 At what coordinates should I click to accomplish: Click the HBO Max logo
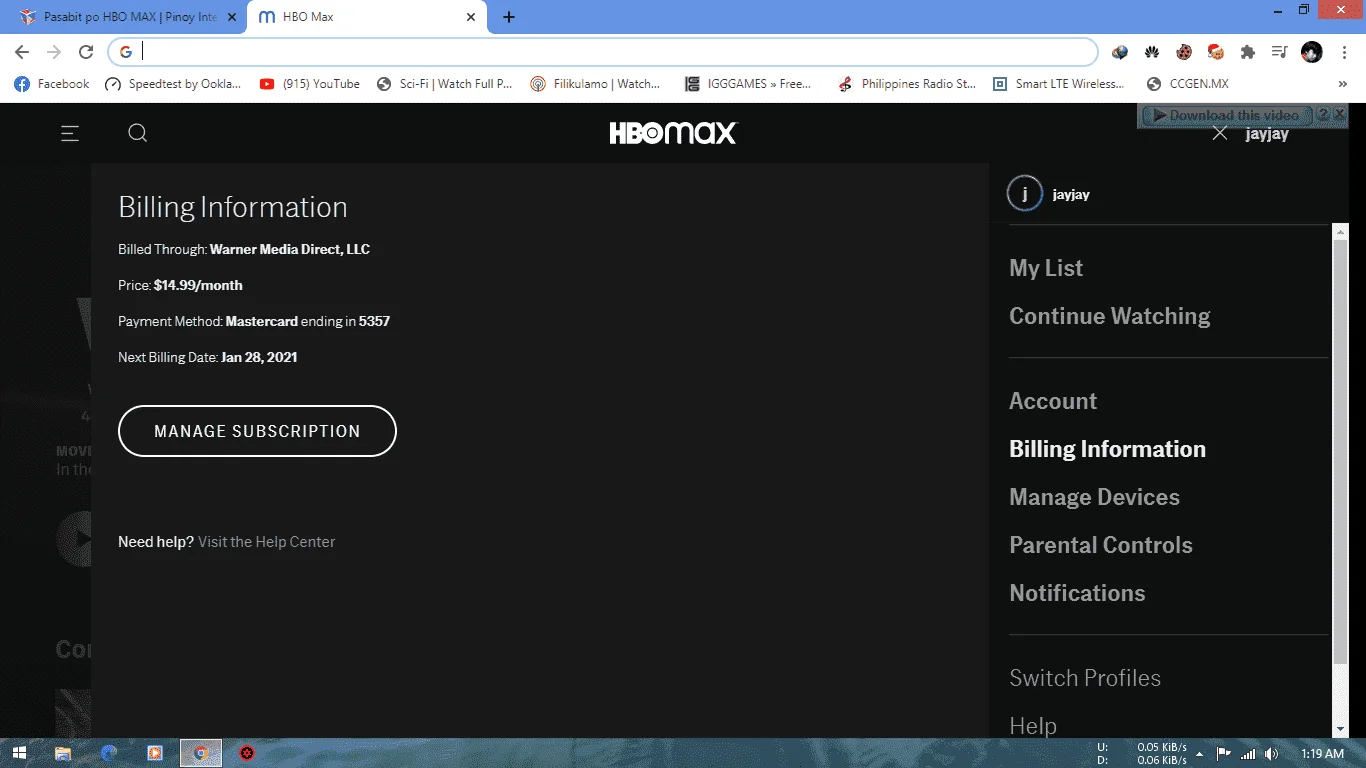click(673, 133)
